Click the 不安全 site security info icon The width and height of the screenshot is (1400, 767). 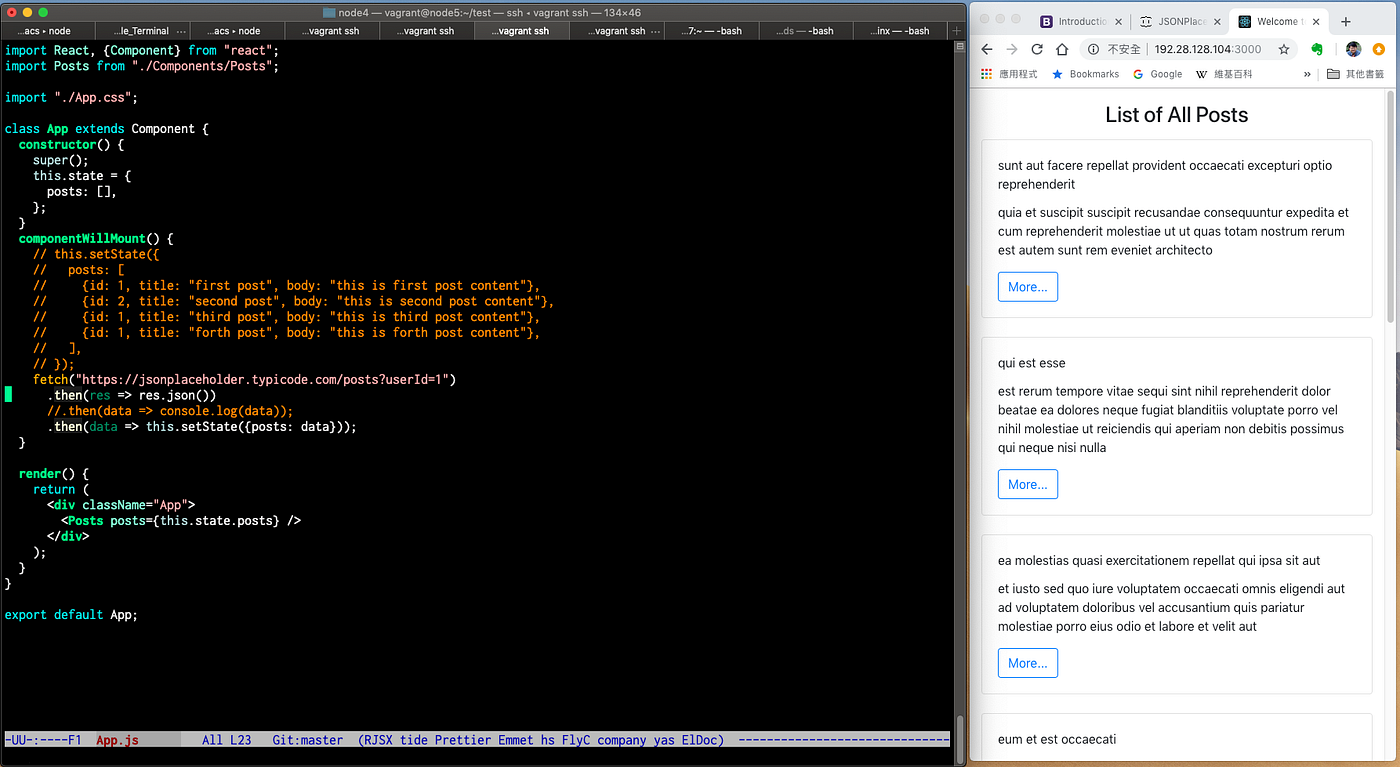1093,49
